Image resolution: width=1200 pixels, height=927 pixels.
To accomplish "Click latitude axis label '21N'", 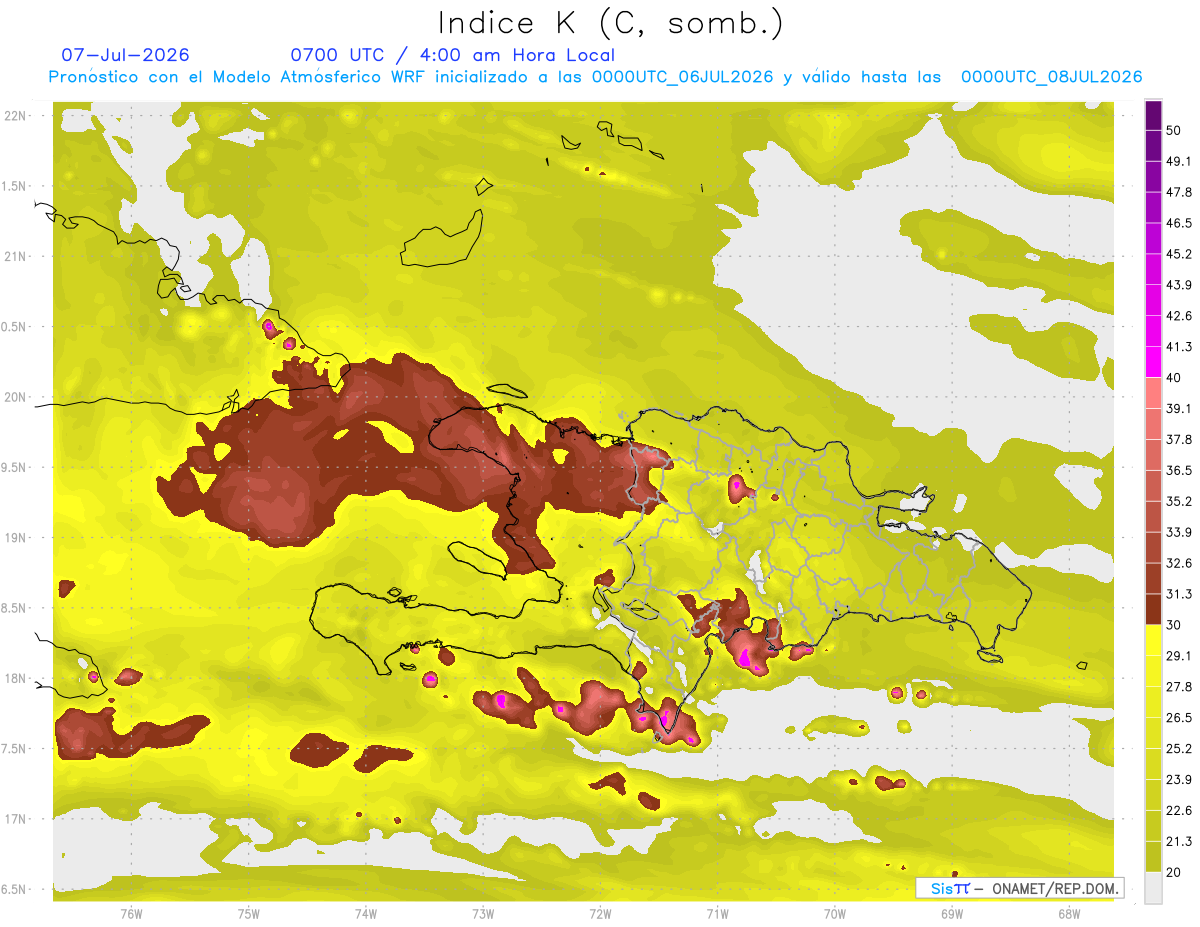I will [x=14, y=256].
